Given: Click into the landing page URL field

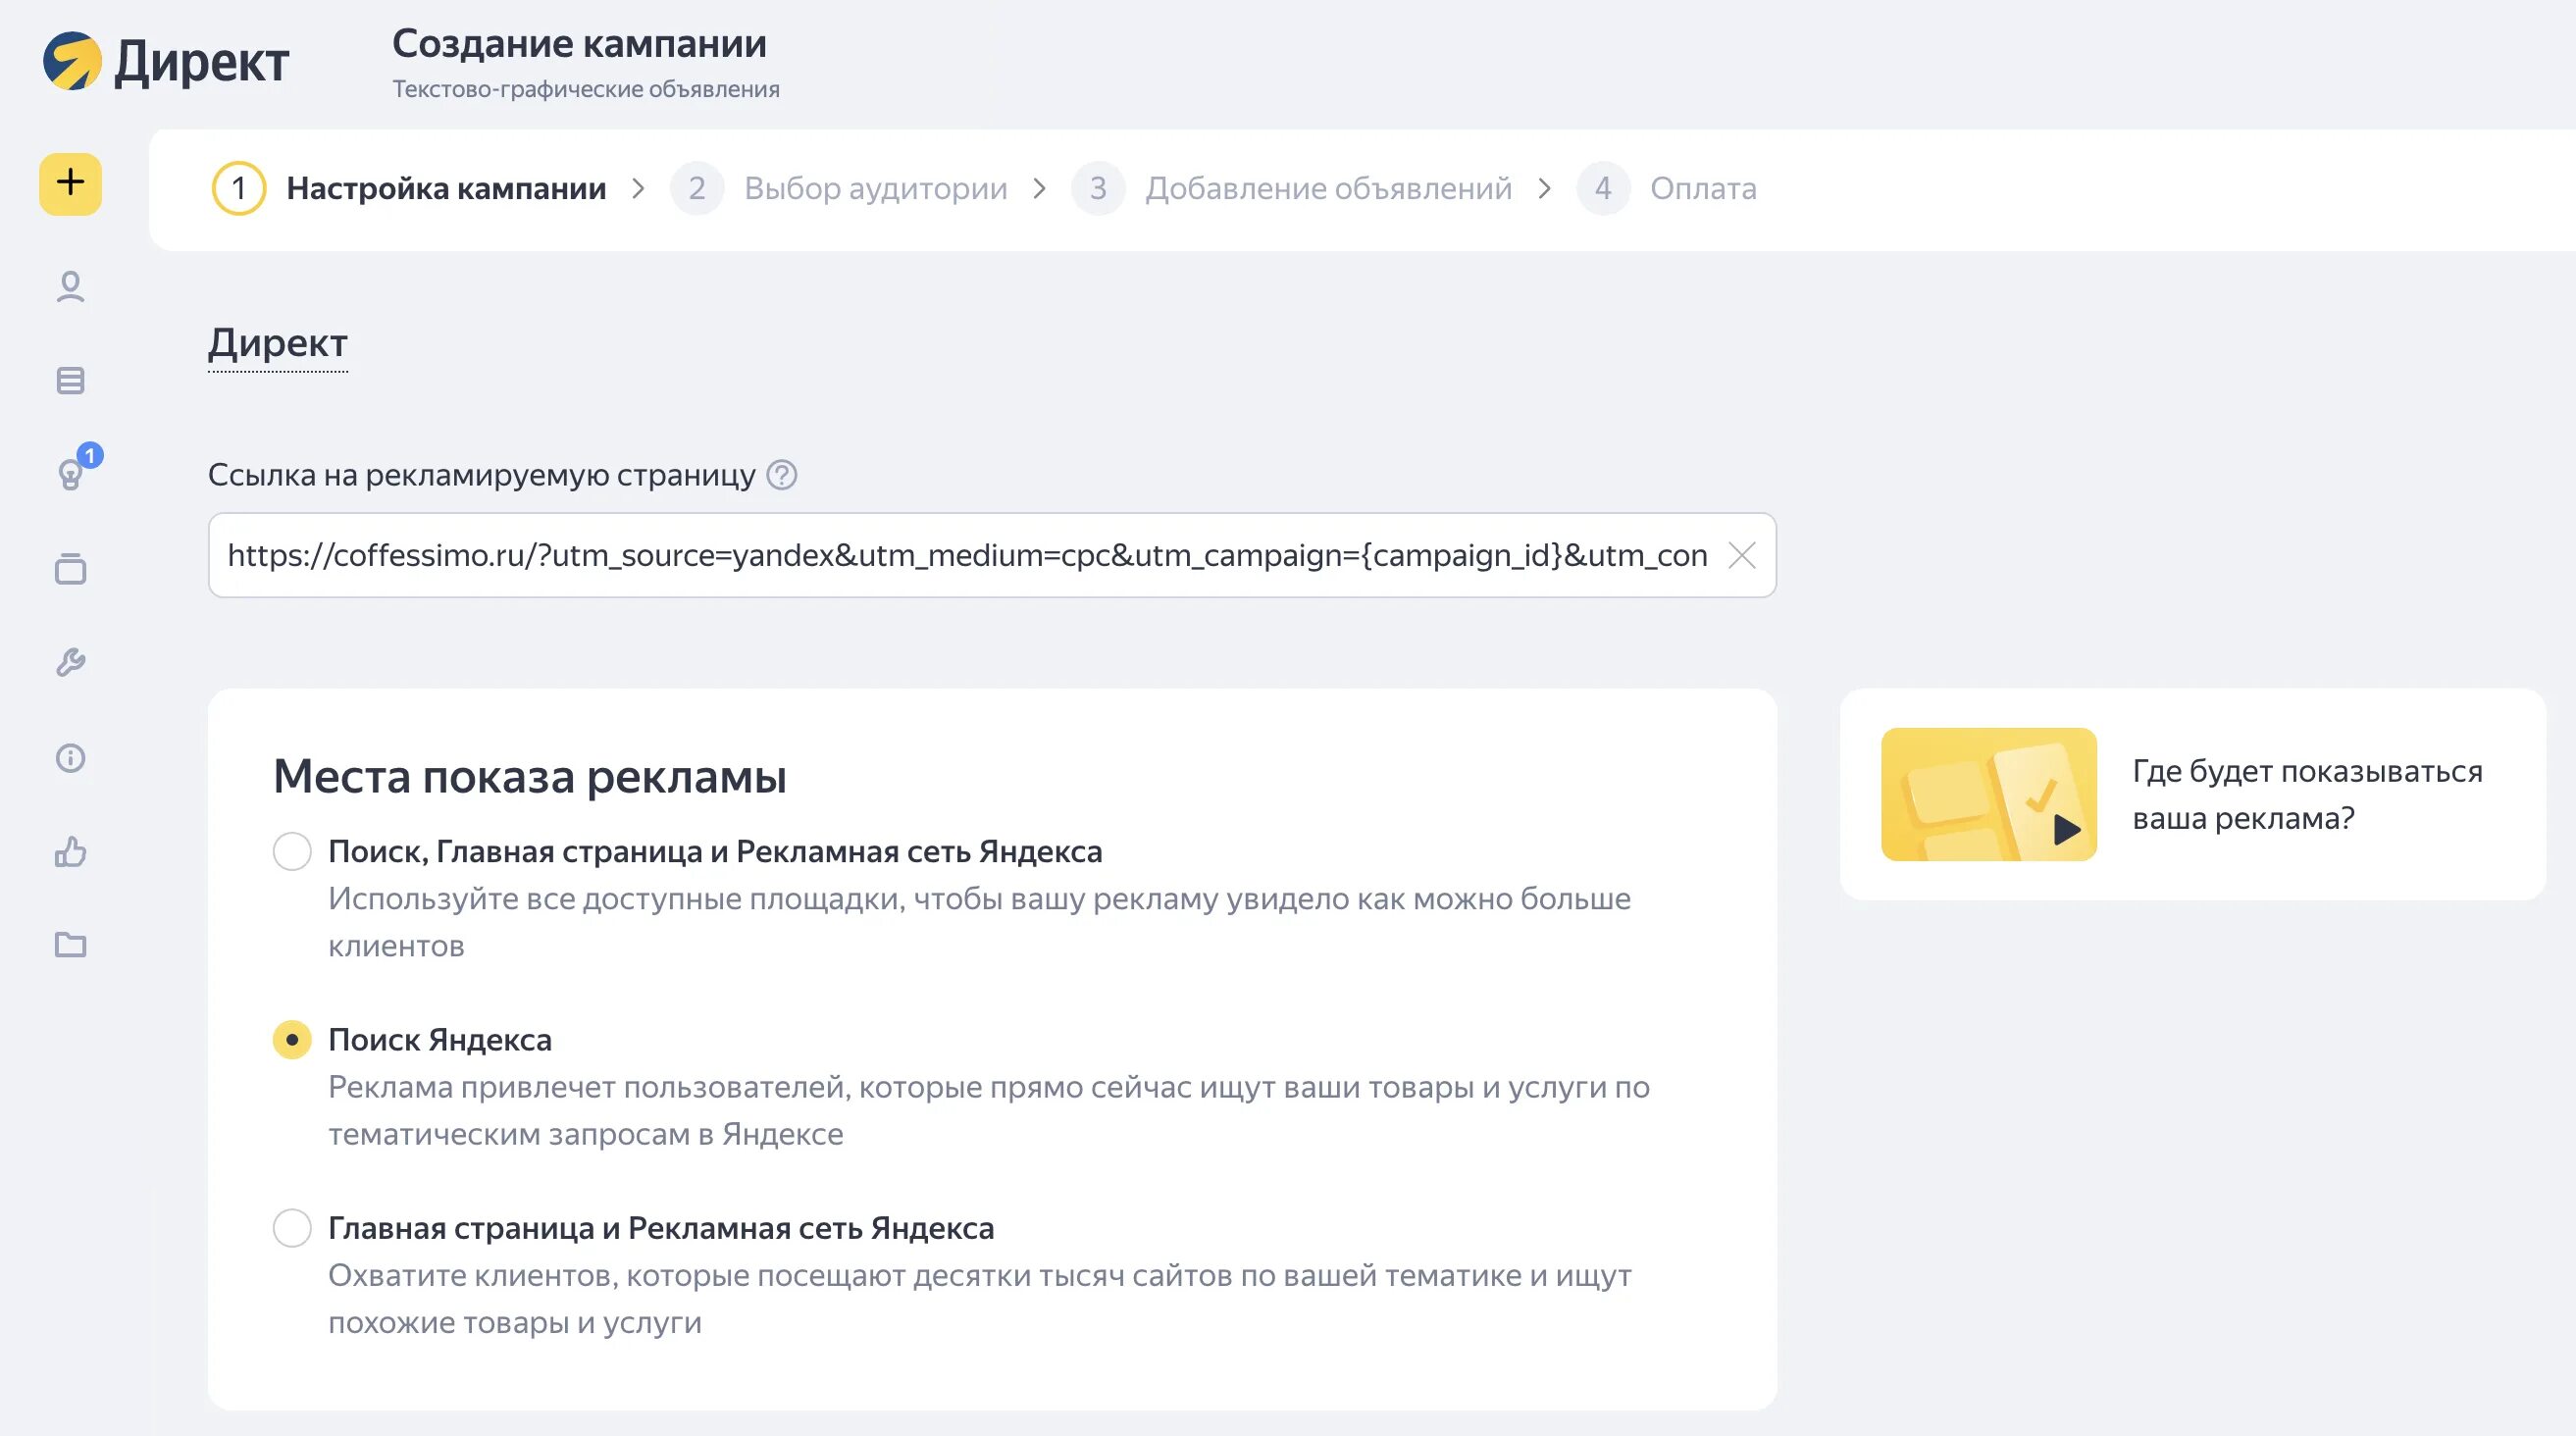Looking at the screenshot, I should tap(960, 555).
